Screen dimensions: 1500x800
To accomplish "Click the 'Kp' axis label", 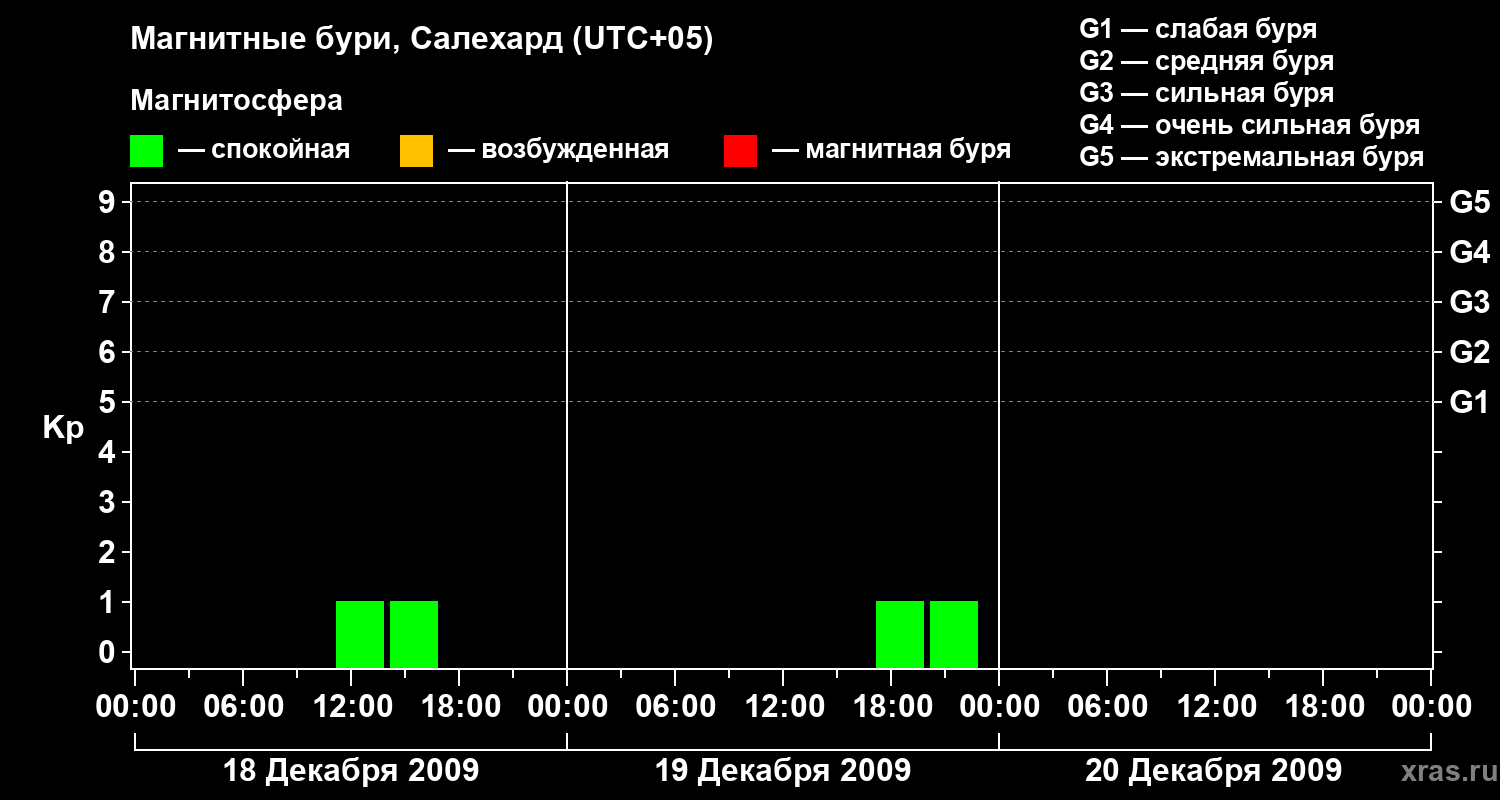I will click(x=62, y=428).
